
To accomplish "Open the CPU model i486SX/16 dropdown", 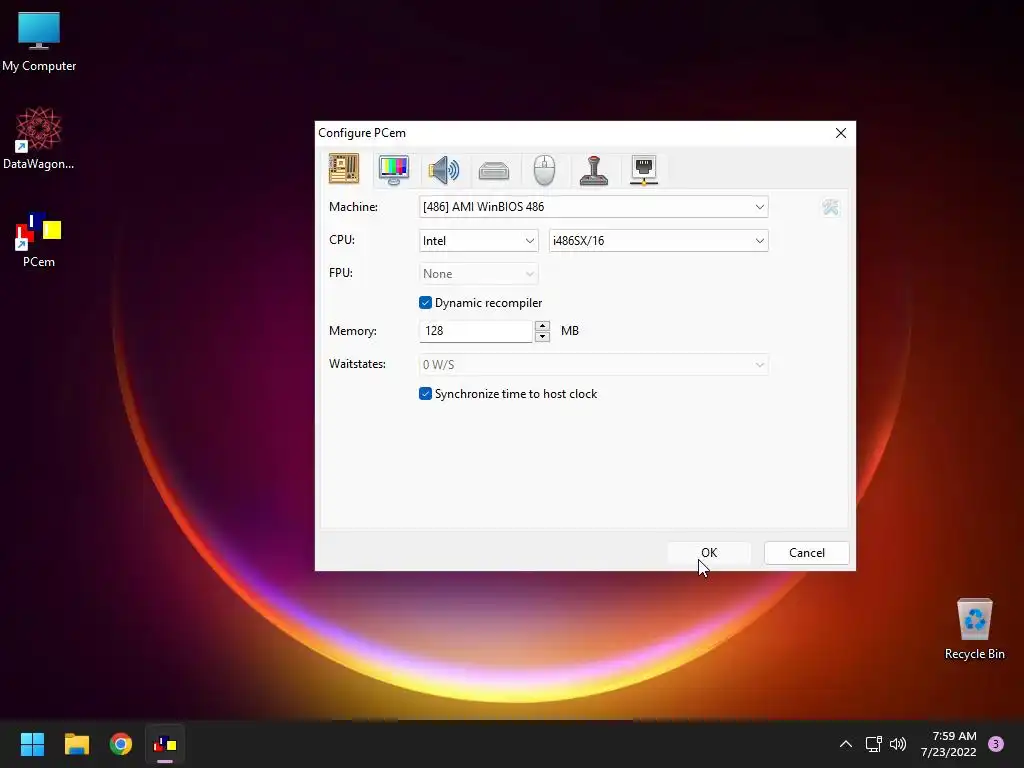I will (x=658, y=241).
